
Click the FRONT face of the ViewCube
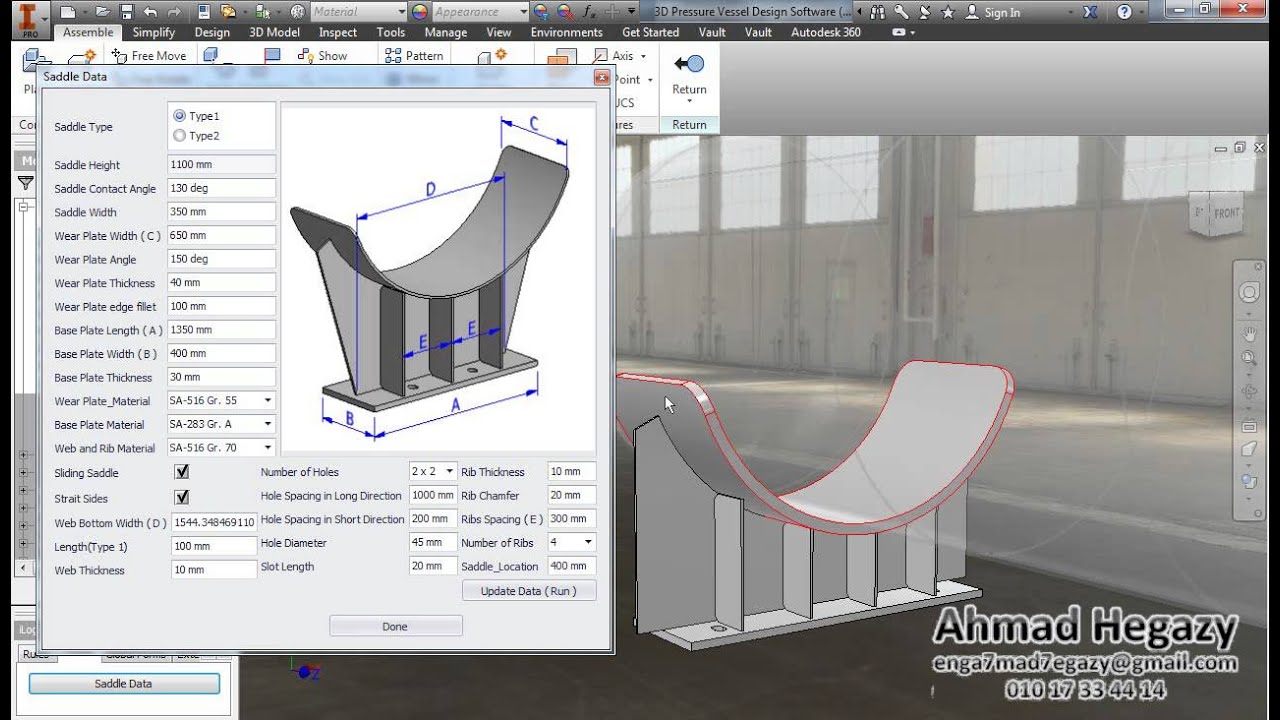[x=1227, y=213]
